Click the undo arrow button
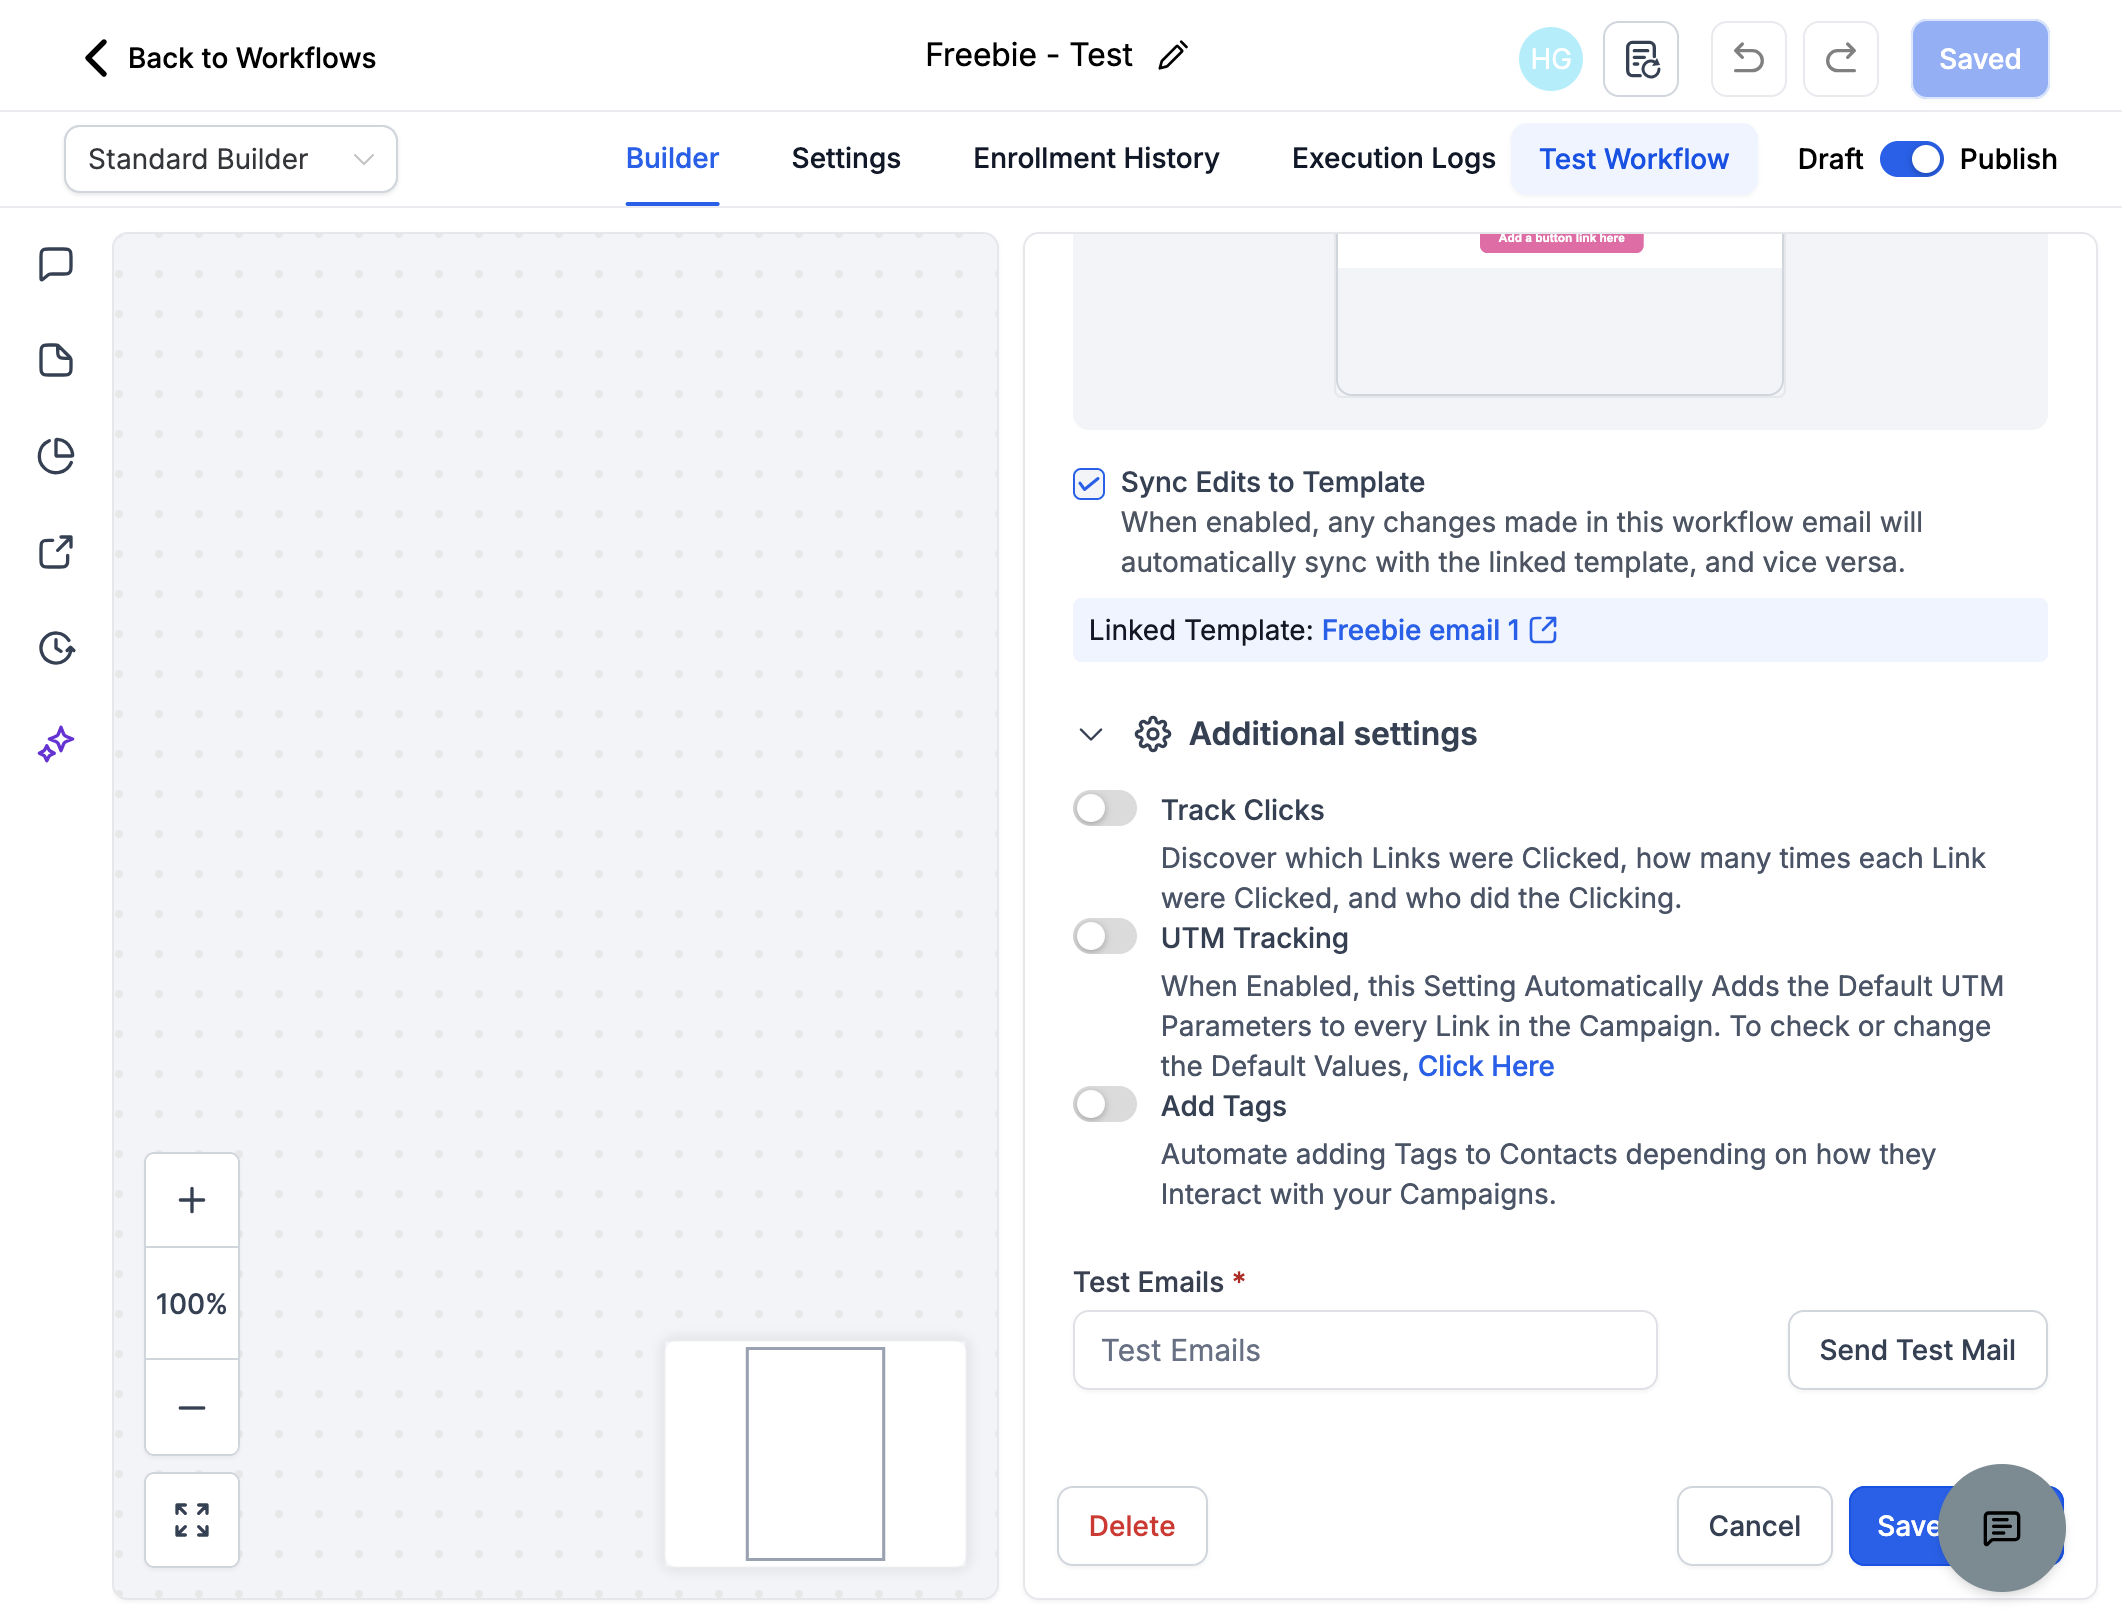Screen dimensions: 2122x1624 tap(1748, 59)
